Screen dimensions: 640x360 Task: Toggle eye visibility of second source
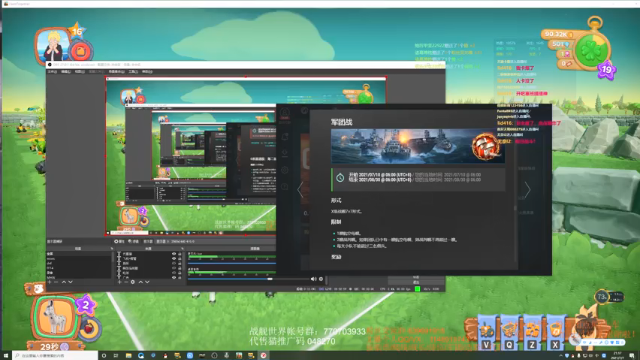[x=174, y=258]
